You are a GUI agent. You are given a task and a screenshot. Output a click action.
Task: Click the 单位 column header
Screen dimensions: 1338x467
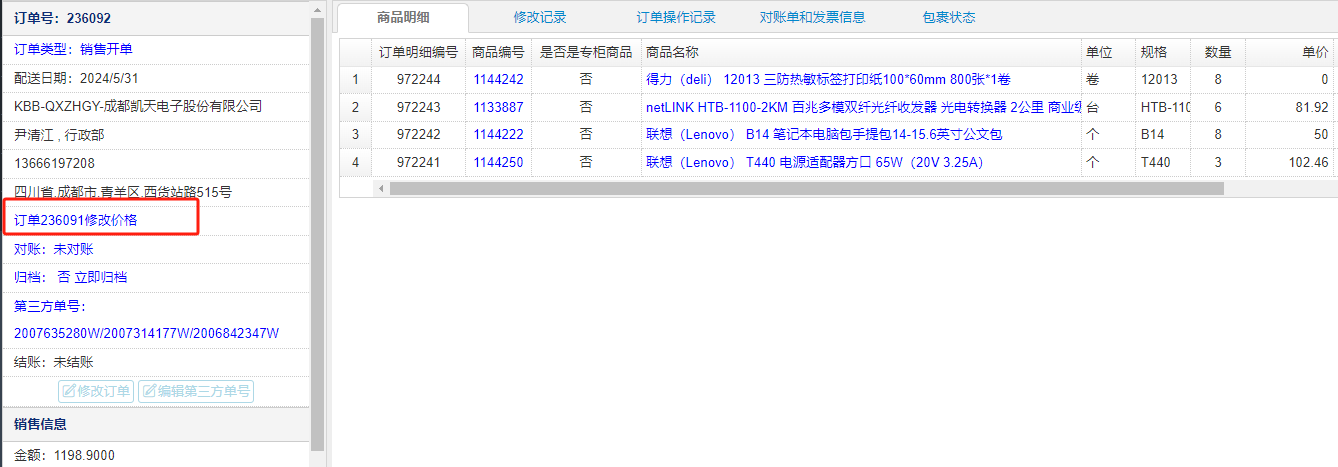point(1108,52)
